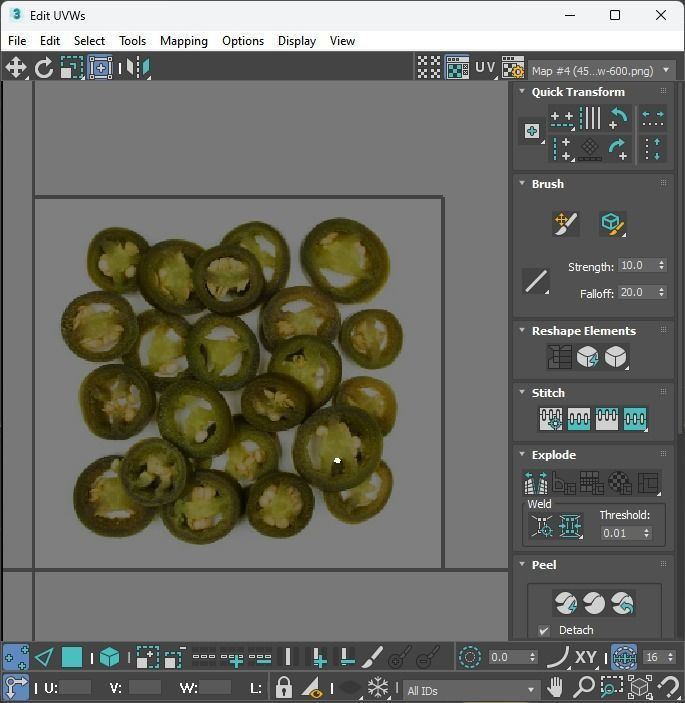Toggle the checker pattern display icon
Image resolution: width=685 pixels, height=703 pixels.
(x=429, y=68)
